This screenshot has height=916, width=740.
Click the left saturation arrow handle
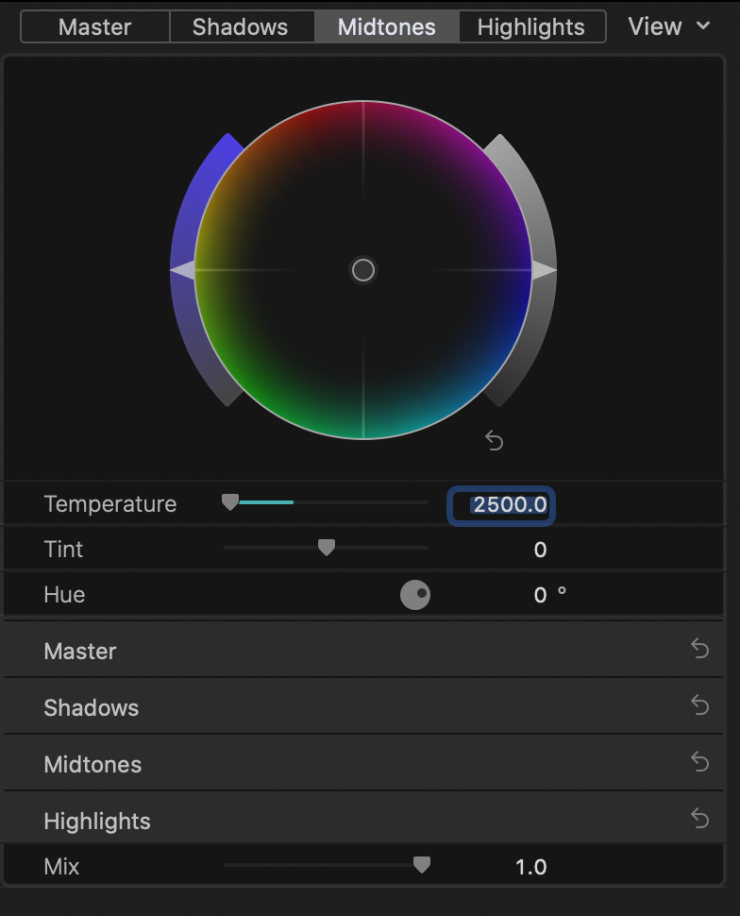pos(181,270)
